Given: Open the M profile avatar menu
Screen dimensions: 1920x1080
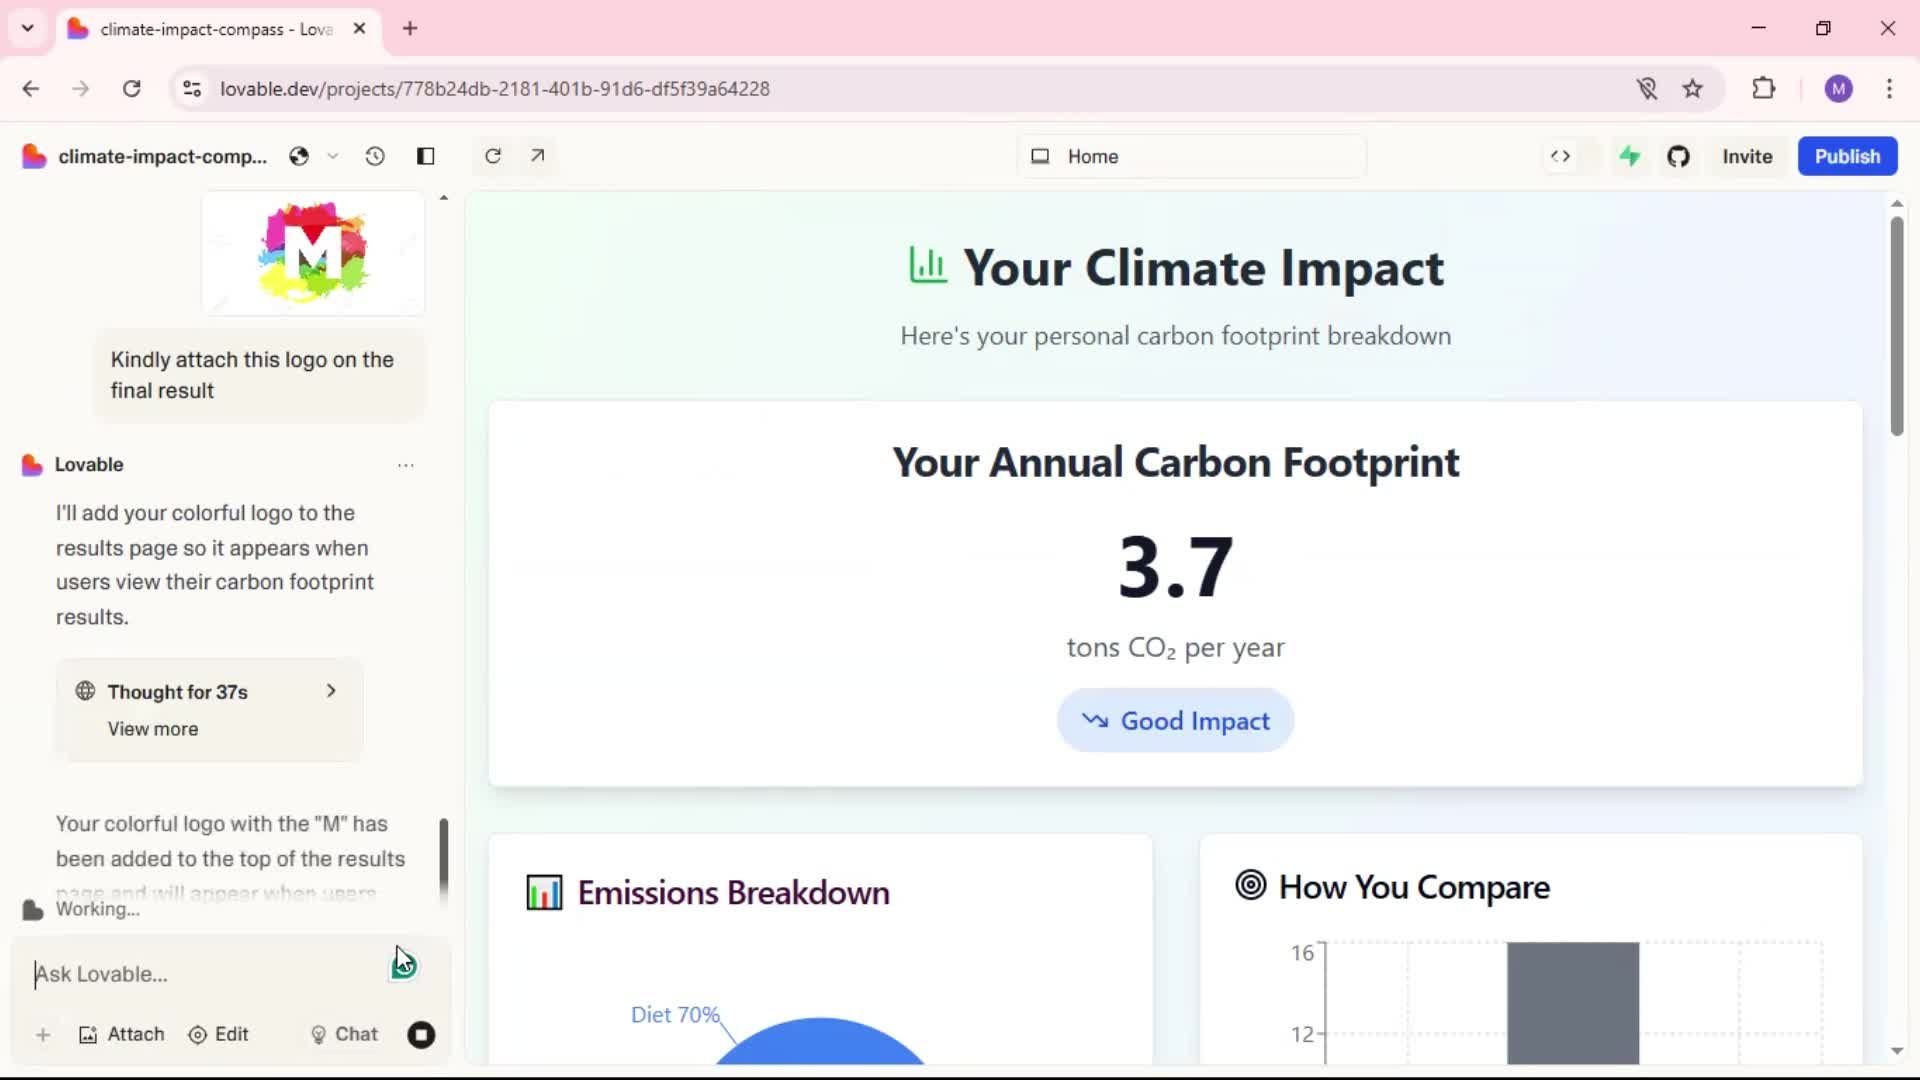Looking at the screenshot, I should point(1838,89).
